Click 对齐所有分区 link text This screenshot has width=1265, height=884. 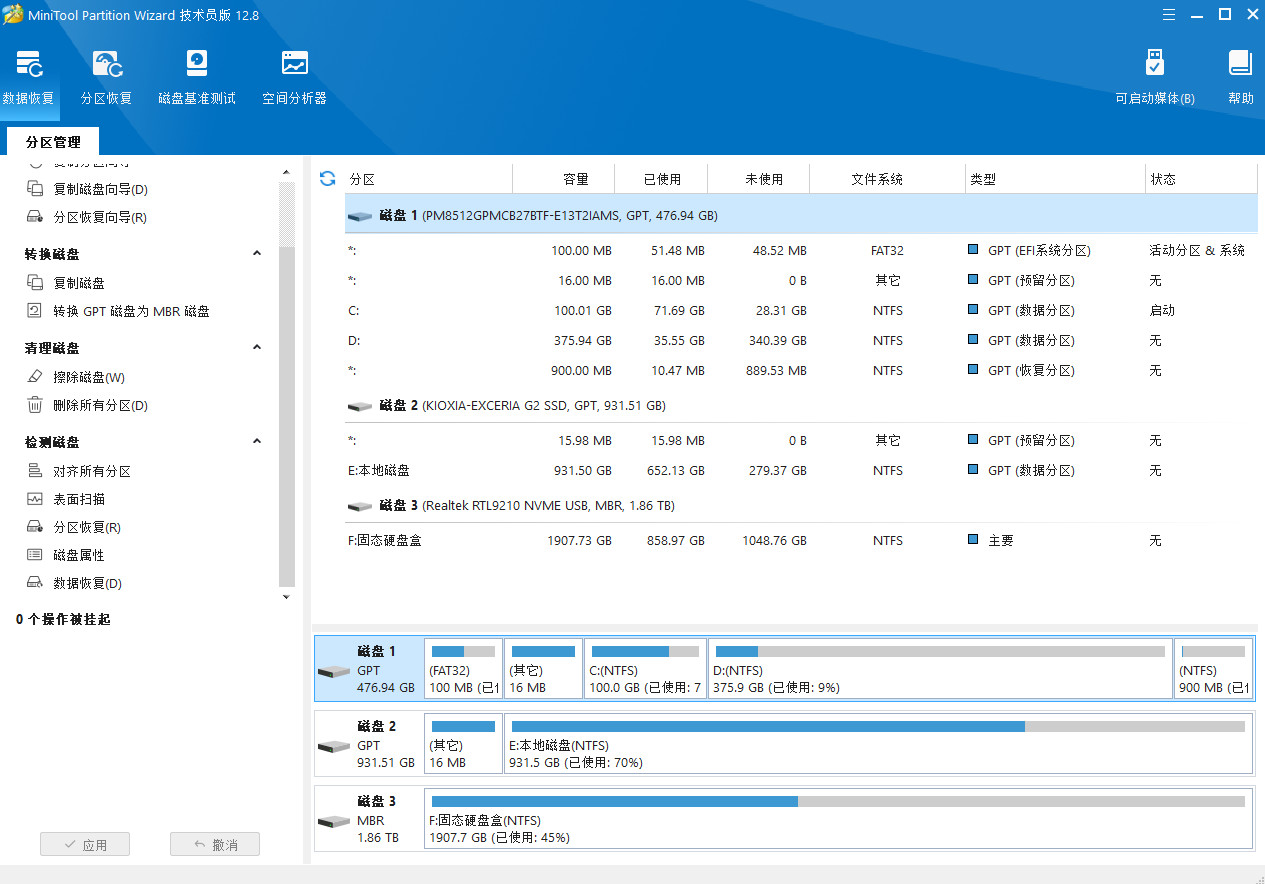coord(92,471)
